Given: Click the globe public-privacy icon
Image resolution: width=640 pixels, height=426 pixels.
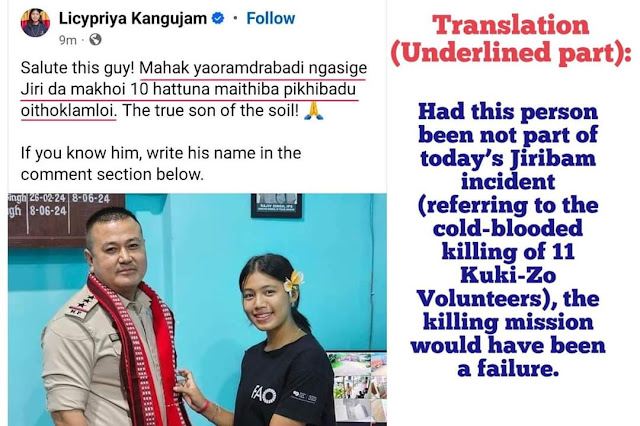Looking at the screenshot, I should click(95, 40).
